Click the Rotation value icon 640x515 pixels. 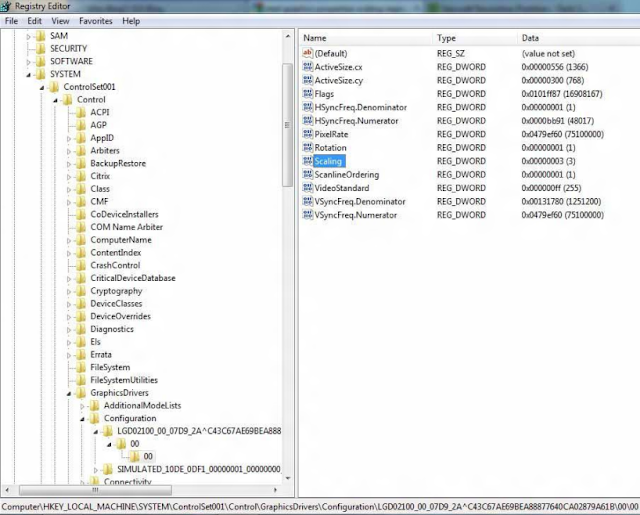click(308, 147)
